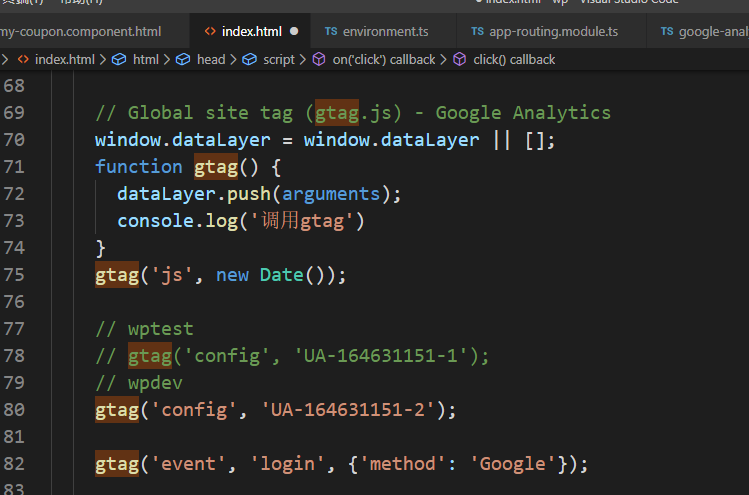Click line number 69 in gutter
The width and height of the screenshot is (749, 495).
14,113
